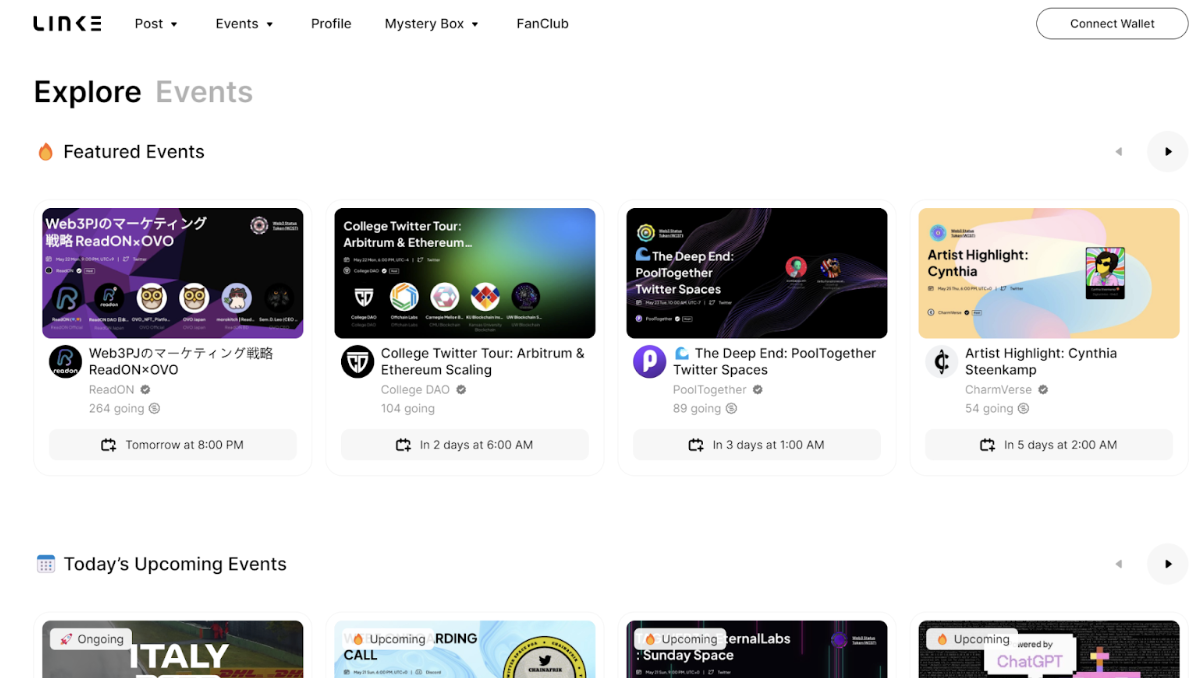The image size is (1202, 678).
Task: Open the upcoming ChainAfrik call event card
Action: tap(465, 649)
